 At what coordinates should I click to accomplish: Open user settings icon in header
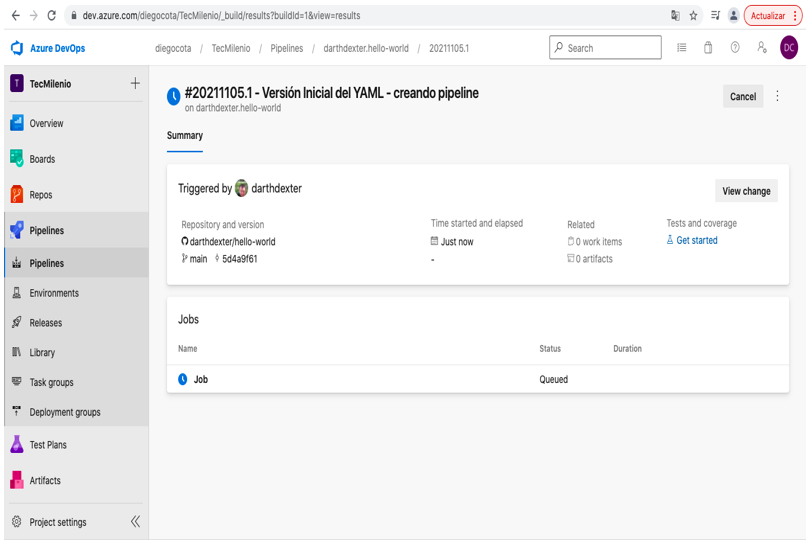[x=762, y=48]
